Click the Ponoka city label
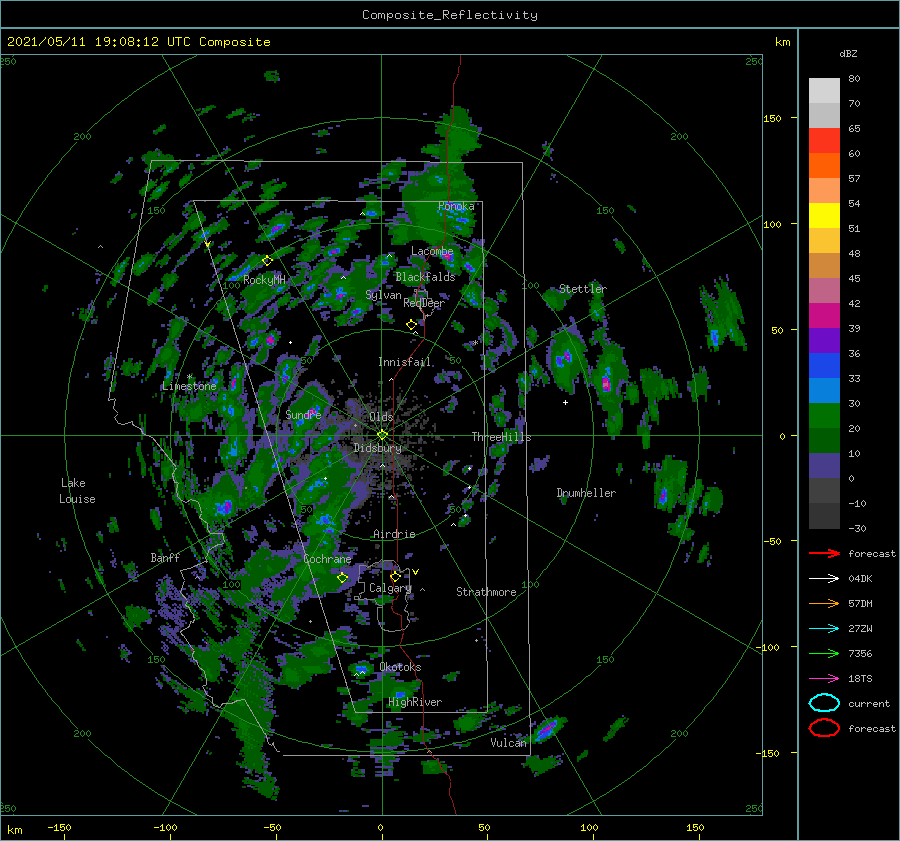 456,206
